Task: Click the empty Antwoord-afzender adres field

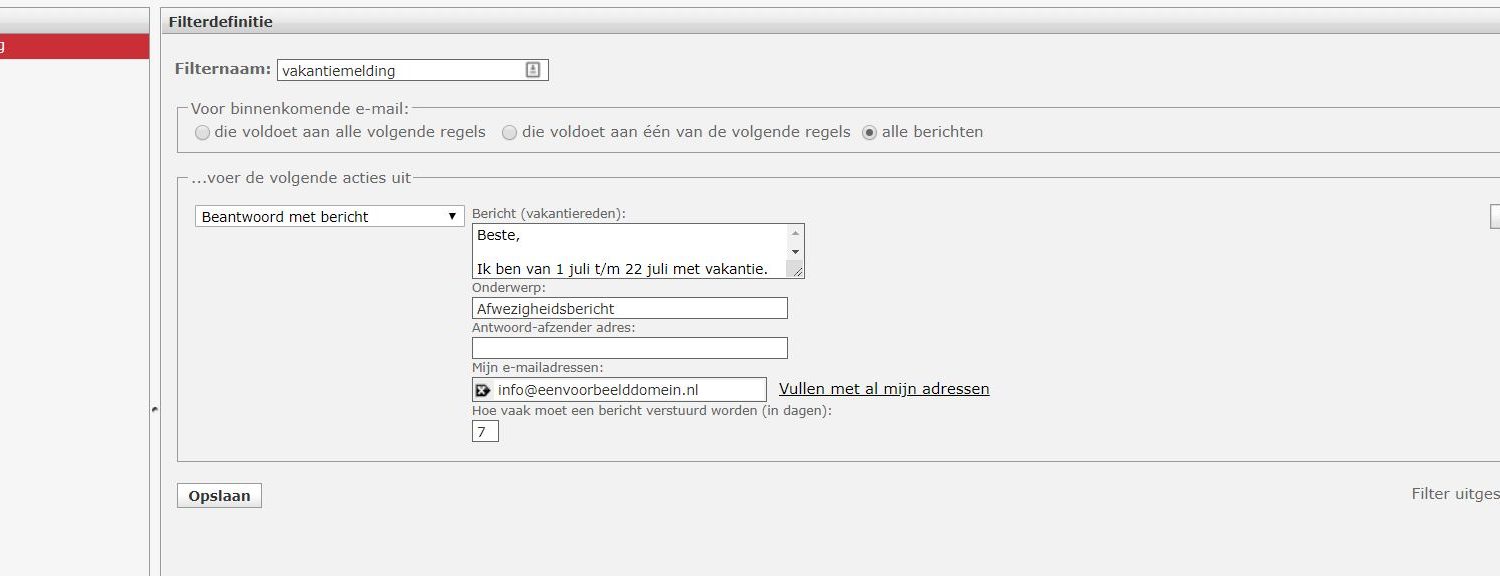Action: click(x=629, y=348)
